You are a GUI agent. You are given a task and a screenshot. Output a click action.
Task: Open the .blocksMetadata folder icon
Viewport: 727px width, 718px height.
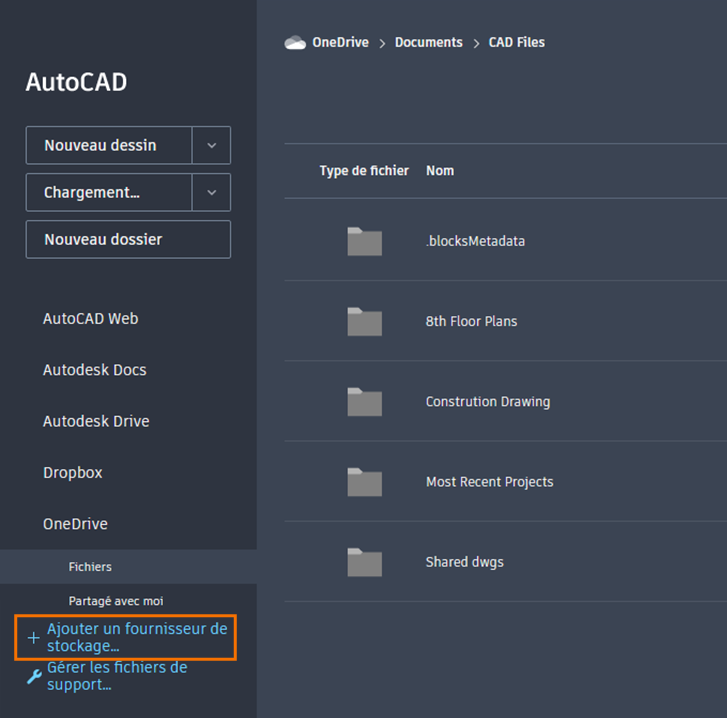pos(364,241)
